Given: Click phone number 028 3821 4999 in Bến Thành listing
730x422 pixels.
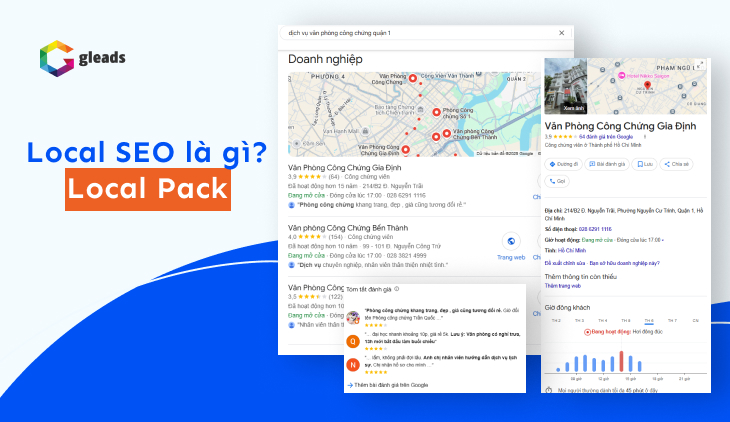Looking at the screenshot, I should click(x=406, y=256).
